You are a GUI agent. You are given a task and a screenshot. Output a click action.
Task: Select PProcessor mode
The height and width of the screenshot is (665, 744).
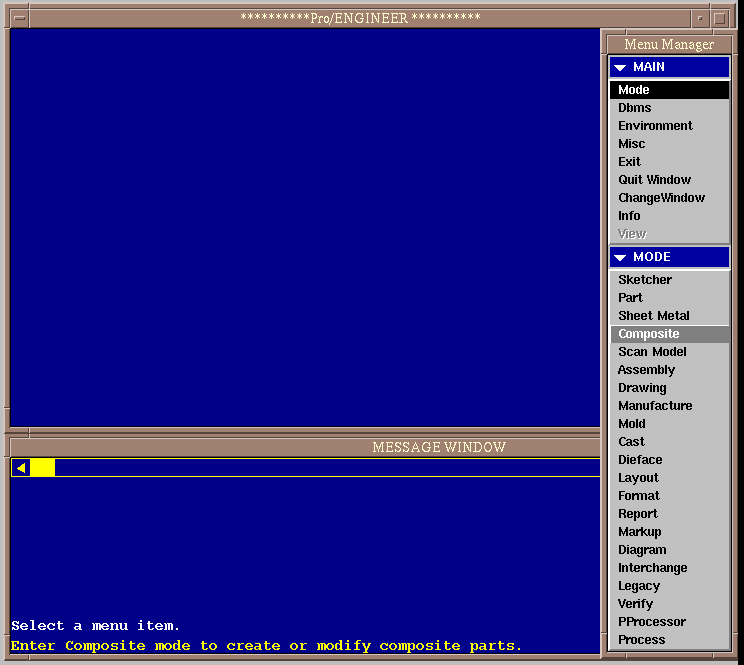point(670,622)
